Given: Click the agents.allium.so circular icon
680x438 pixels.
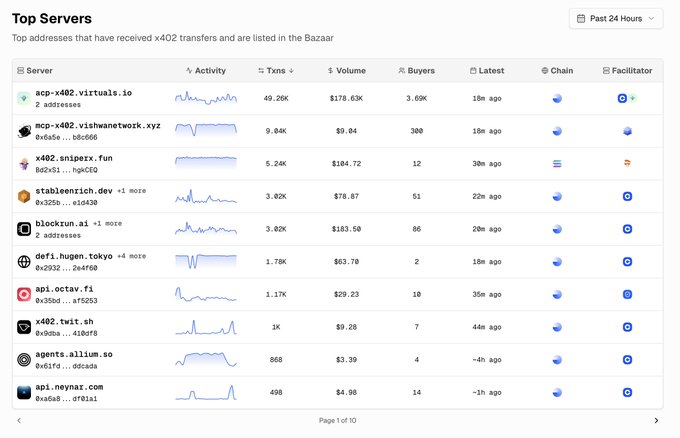Looking at the screenshot, I should pyautogui.click(x=24, y=360).
